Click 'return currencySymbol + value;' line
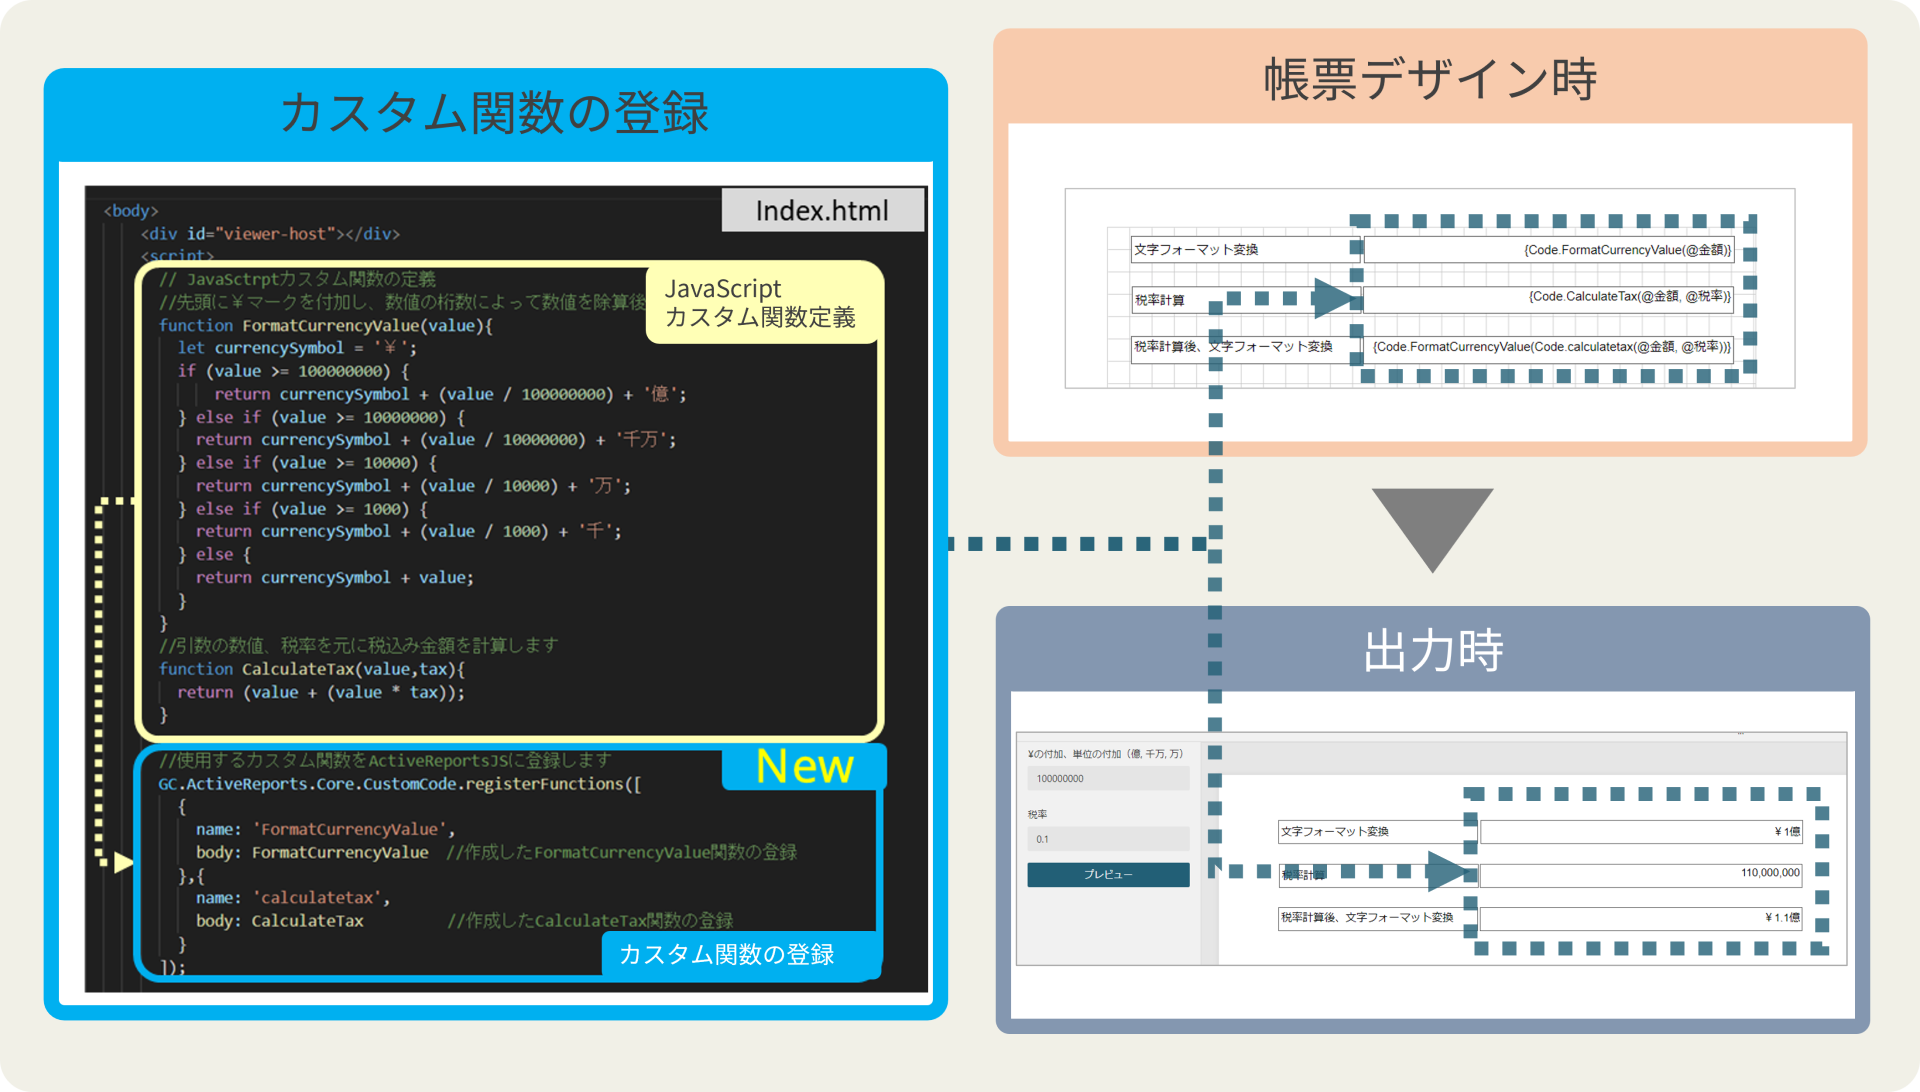This screenshot has width=1920, height=1092. pos(334,577)
